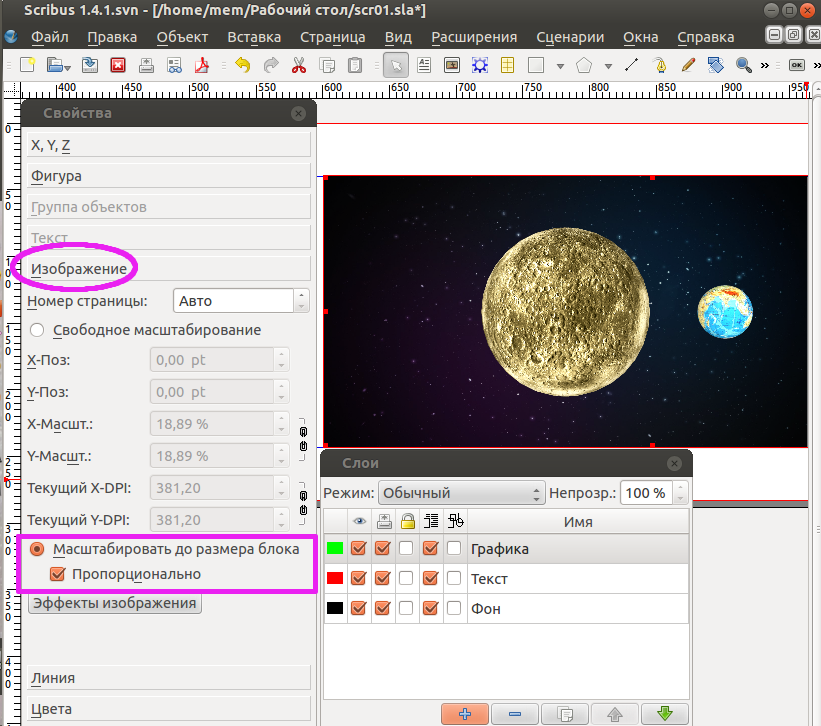Viewport: 821px width, 726px height.
Task: Select the Free Scaling radio button
Action: (37, 330)
